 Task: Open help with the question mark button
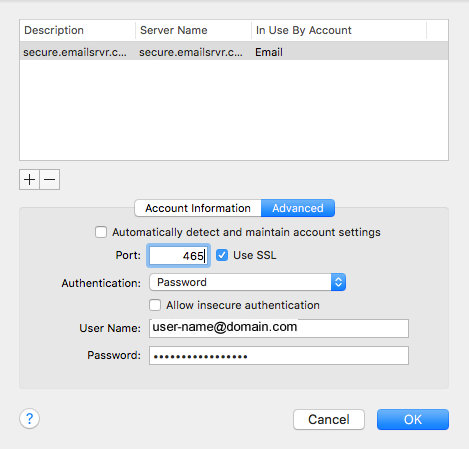(x=29, y=418)
